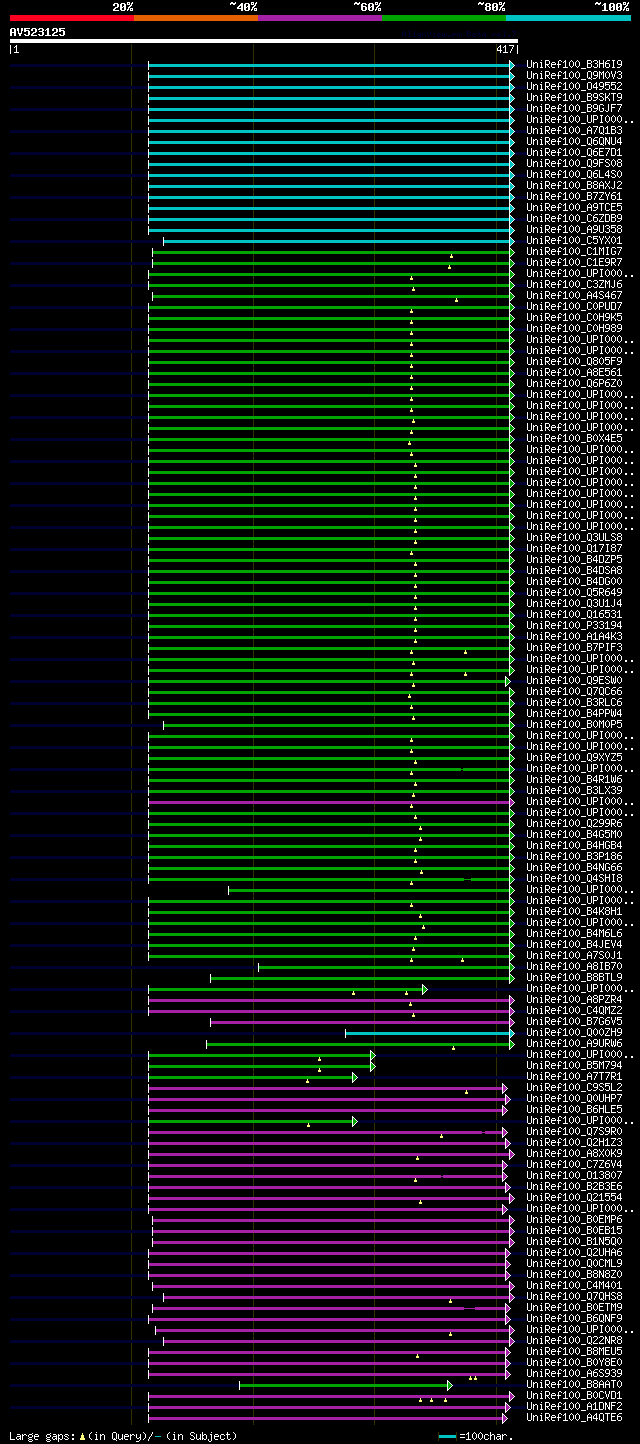Click the purple ~60% identity legend segment
This screenshot has width=640, height=1444.
pyautogui.click(x=319, y=18)
